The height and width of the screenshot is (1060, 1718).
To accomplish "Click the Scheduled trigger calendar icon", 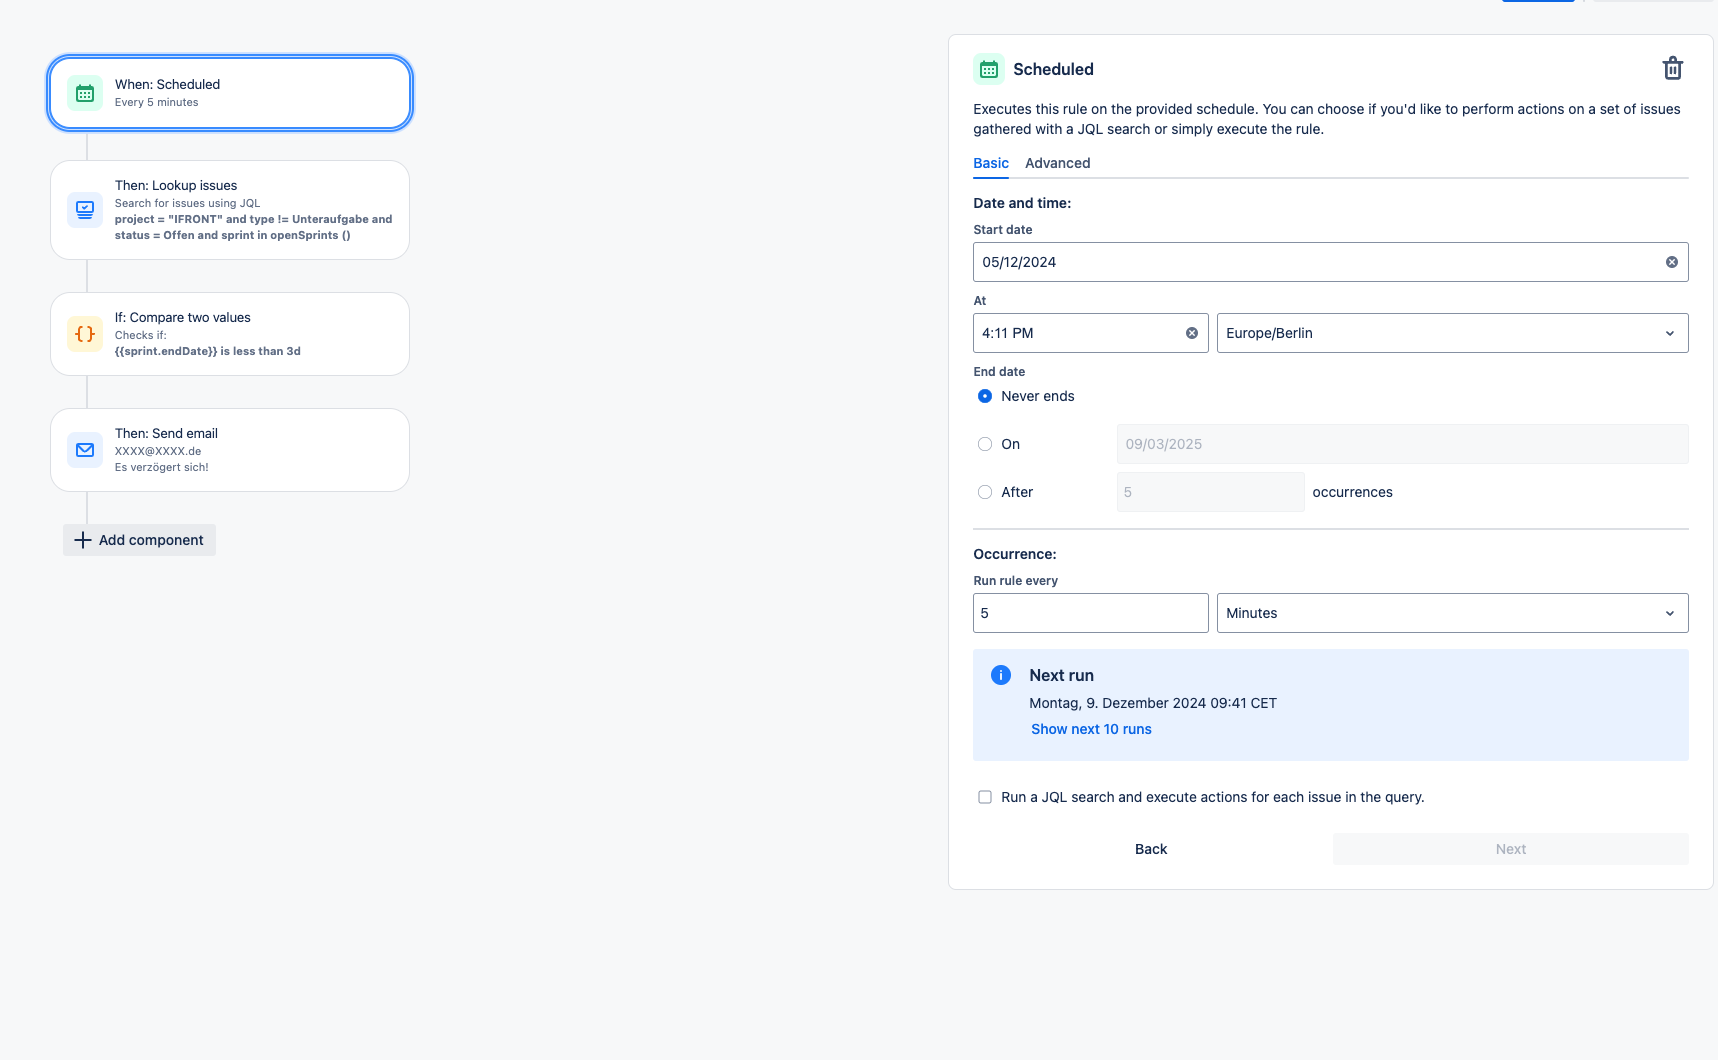I will coord(85,93).
